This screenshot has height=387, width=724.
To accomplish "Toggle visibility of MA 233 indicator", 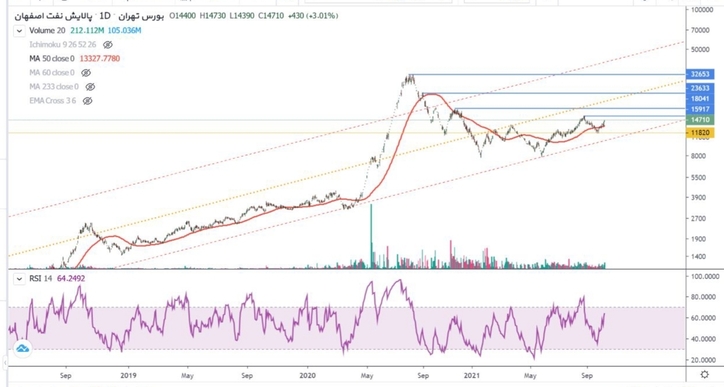I will (90, 87).
